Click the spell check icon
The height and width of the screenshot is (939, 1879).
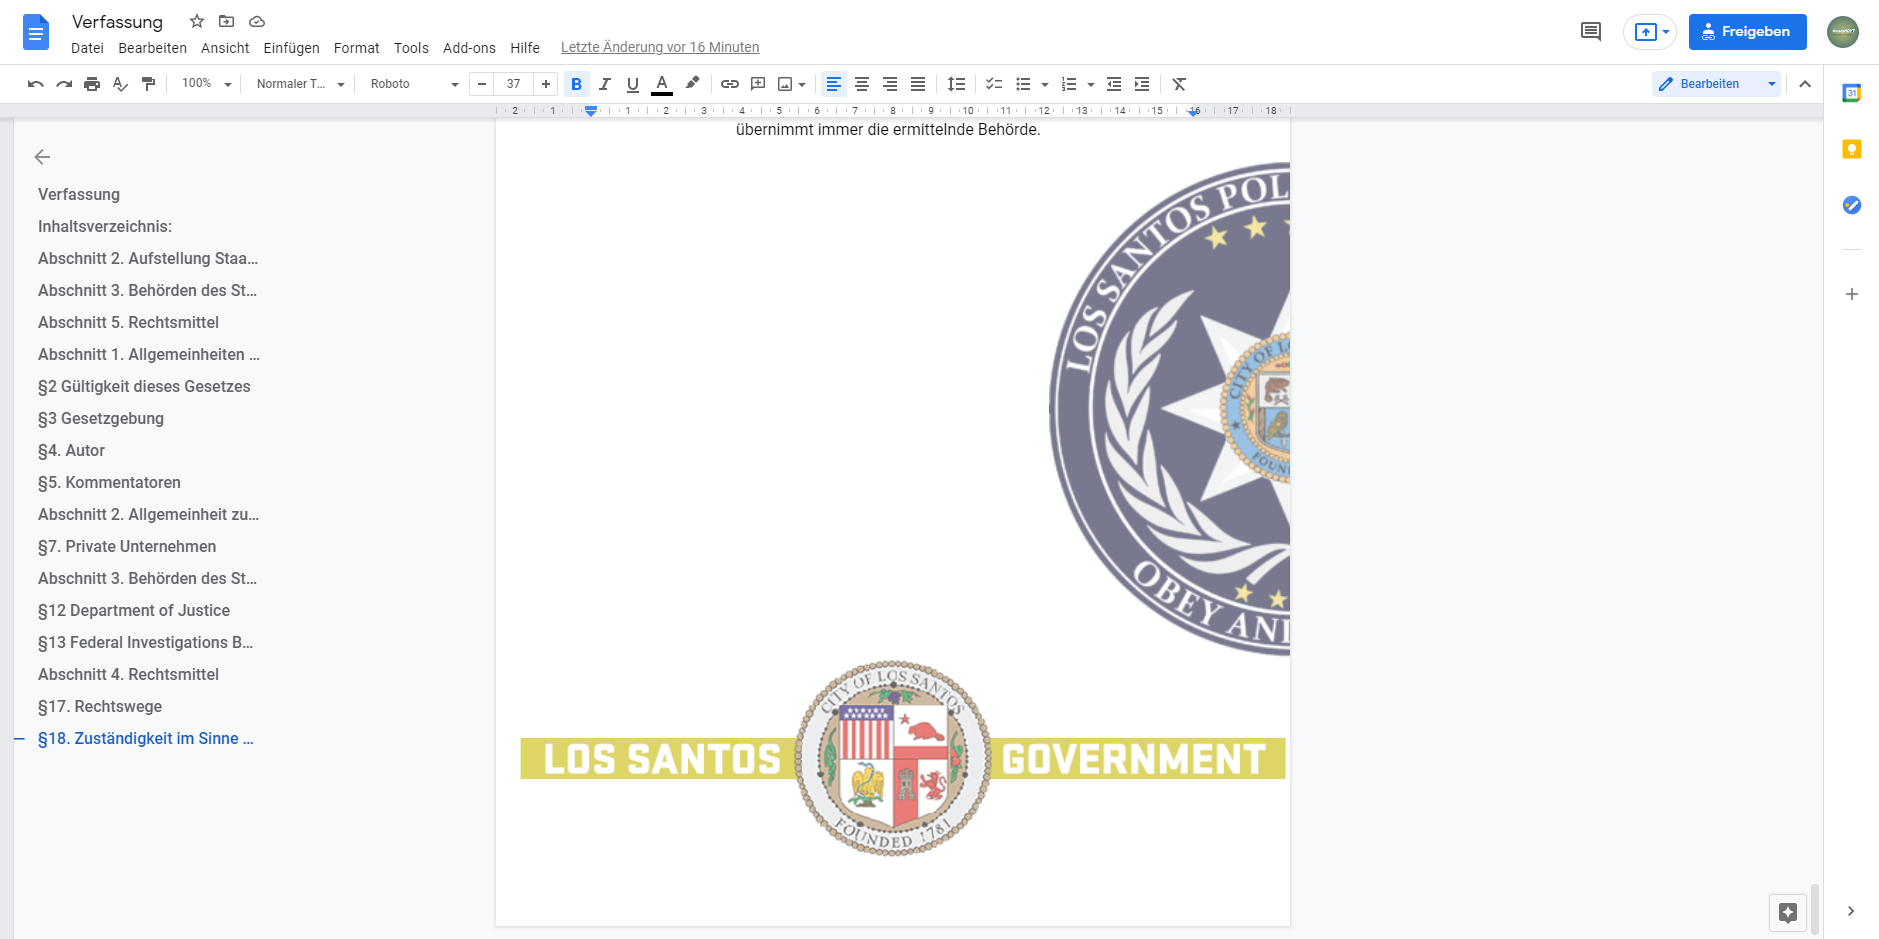[120, 84]
